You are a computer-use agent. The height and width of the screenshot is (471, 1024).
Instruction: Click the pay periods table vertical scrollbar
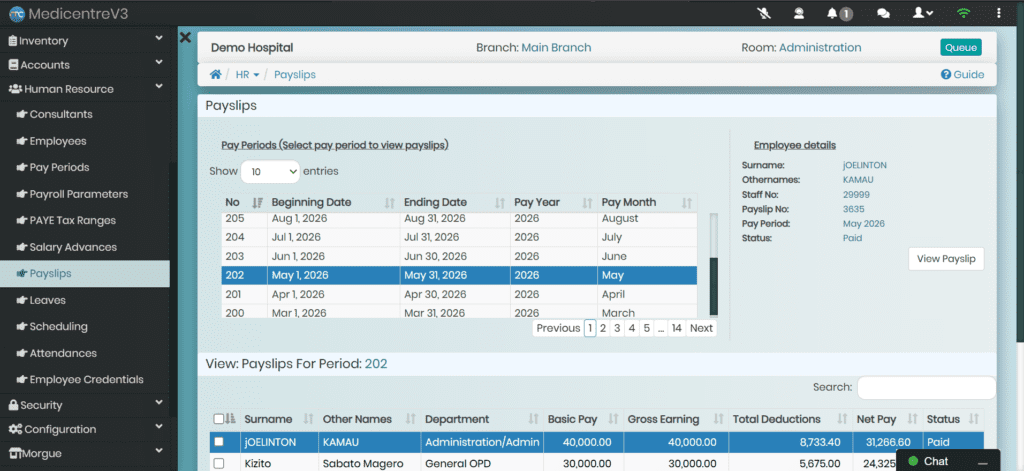pos(714,265)
